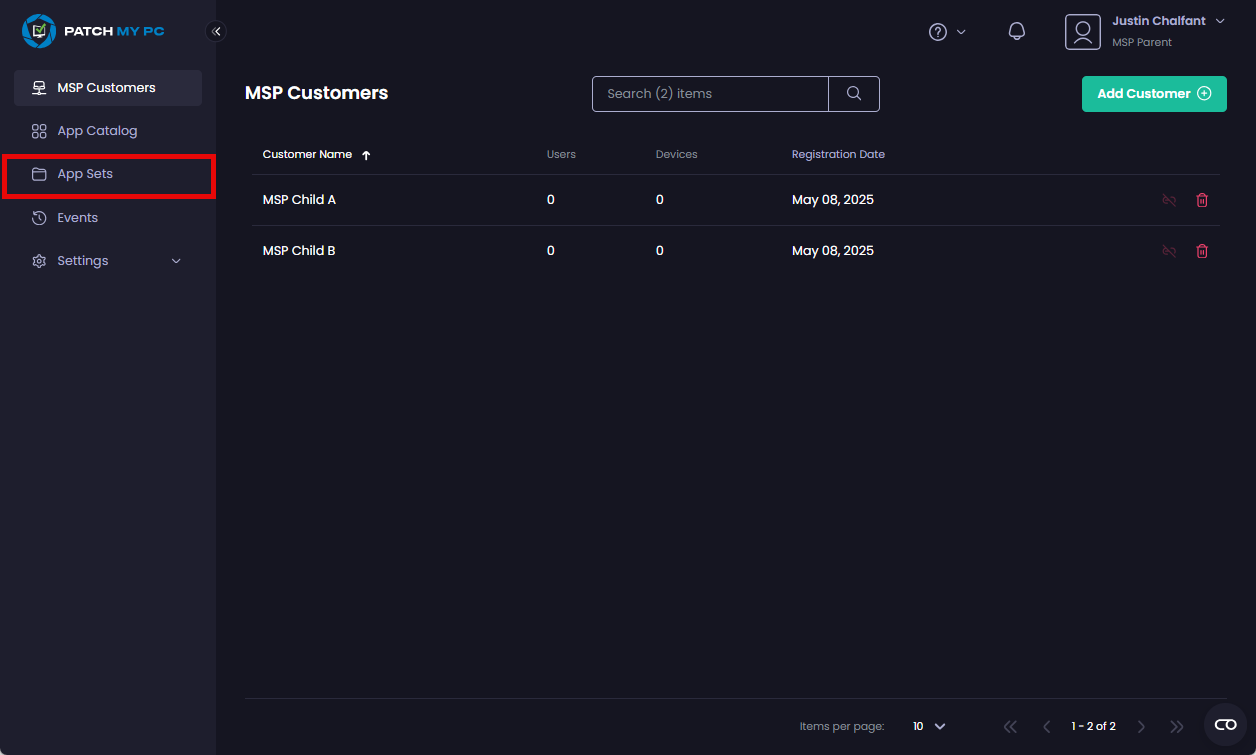Go to App Catalog in sidebar
The image size is (1256, 755).
pyautogui.click(x=97, y=131)
